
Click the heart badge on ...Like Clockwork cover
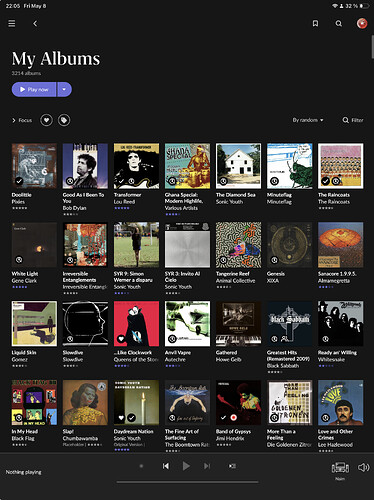coord(121,339)
